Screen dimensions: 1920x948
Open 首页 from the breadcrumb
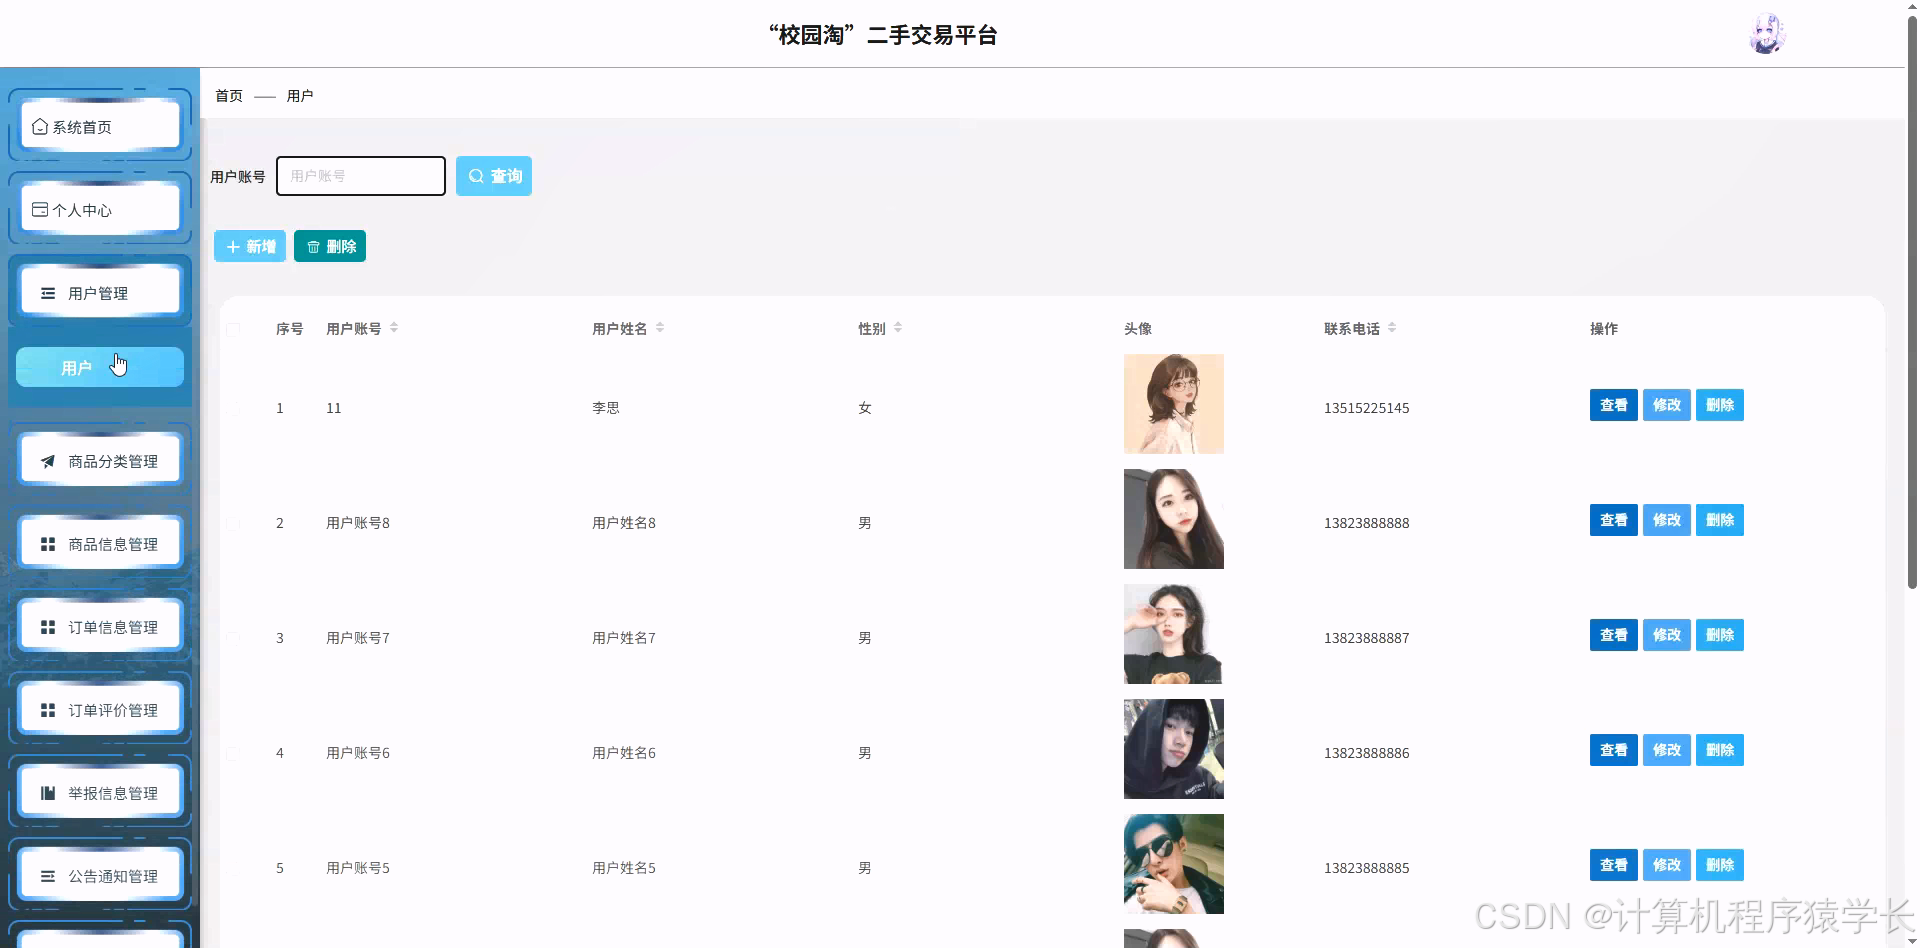[x=228, y=95]
